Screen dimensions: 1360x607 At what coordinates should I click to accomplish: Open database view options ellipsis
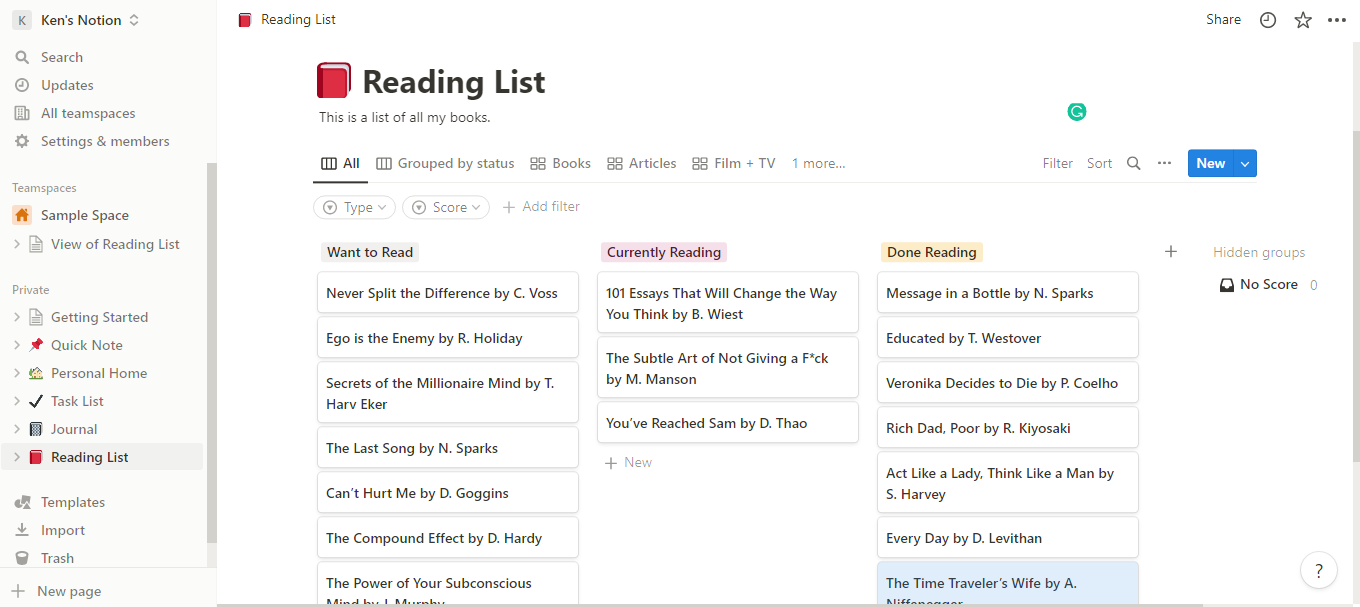1164,163
